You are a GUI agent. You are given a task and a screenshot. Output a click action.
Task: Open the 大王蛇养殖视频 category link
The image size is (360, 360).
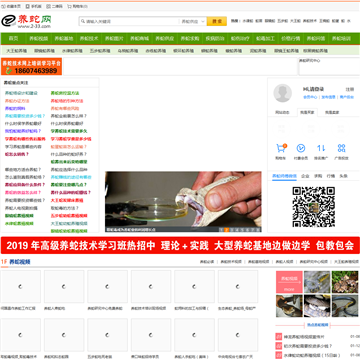(346, 262)
